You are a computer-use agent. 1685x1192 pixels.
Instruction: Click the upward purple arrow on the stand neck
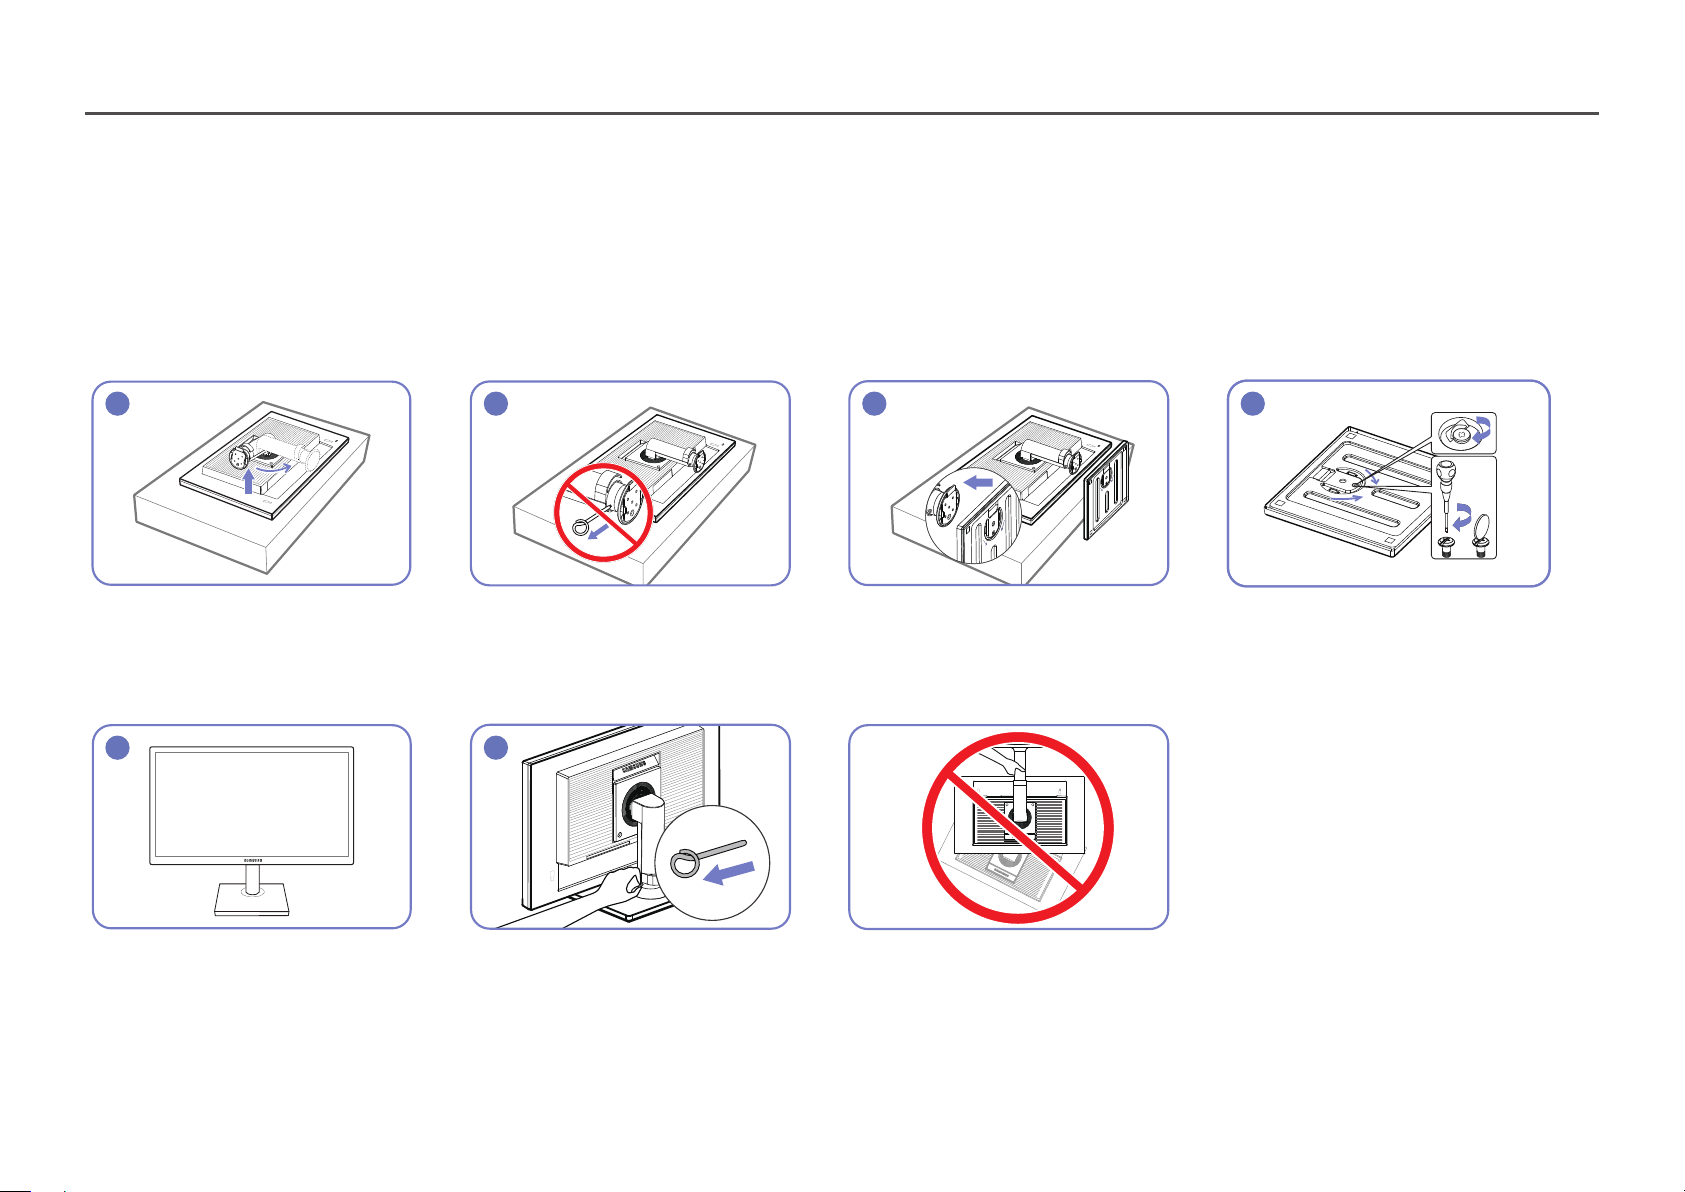[x=250, y=481]
